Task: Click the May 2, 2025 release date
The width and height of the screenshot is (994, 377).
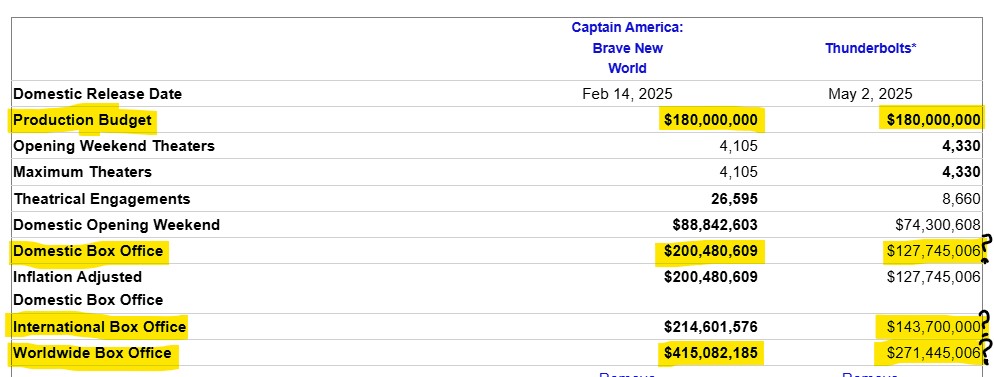Action: 870,94
